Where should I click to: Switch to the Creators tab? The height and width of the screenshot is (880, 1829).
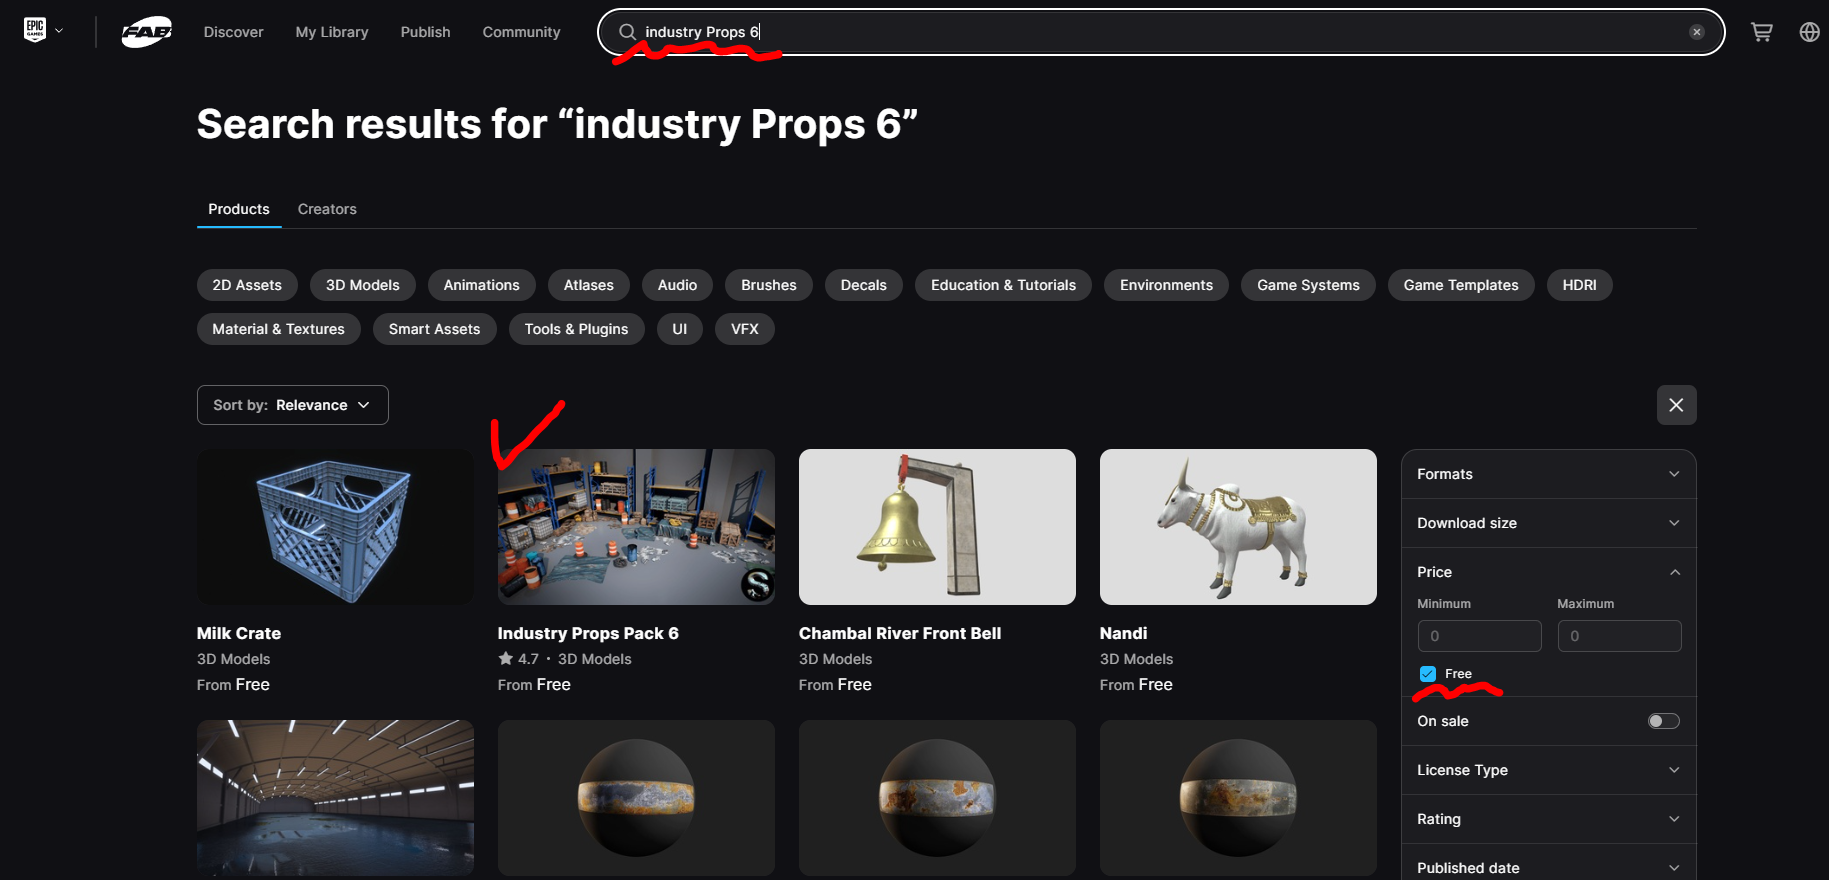327,209
